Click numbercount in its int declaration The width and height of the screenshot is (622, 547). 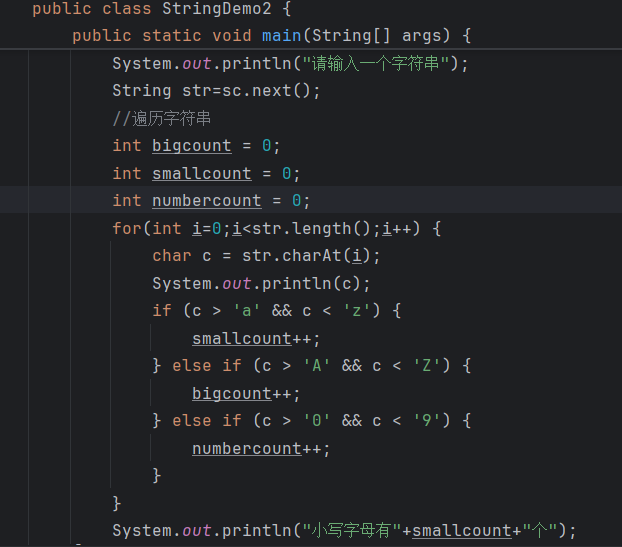tap(207, 201)
